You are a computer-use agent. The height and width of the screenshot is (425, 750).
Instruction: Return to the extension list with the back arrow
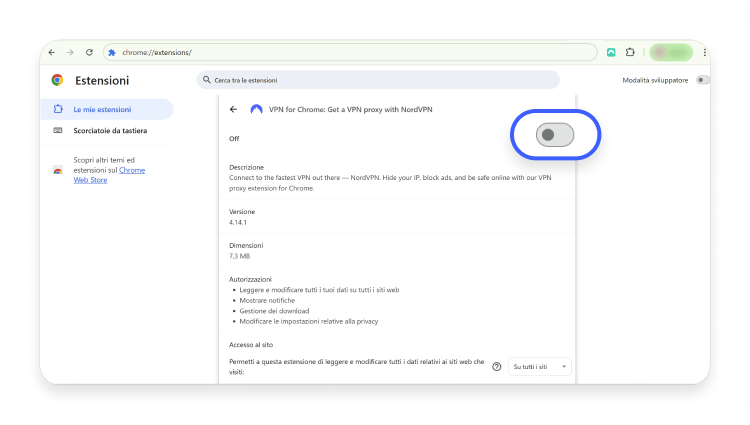(233, 109)
